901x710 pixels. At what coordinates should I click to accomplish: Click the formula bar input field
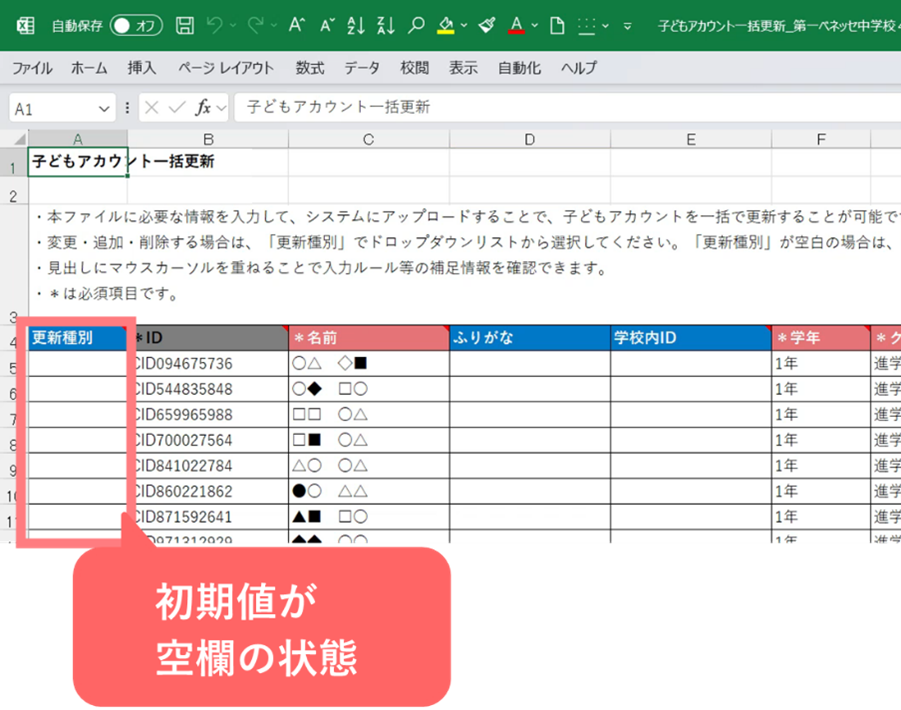pyautogui.click(x=560, y=108)
